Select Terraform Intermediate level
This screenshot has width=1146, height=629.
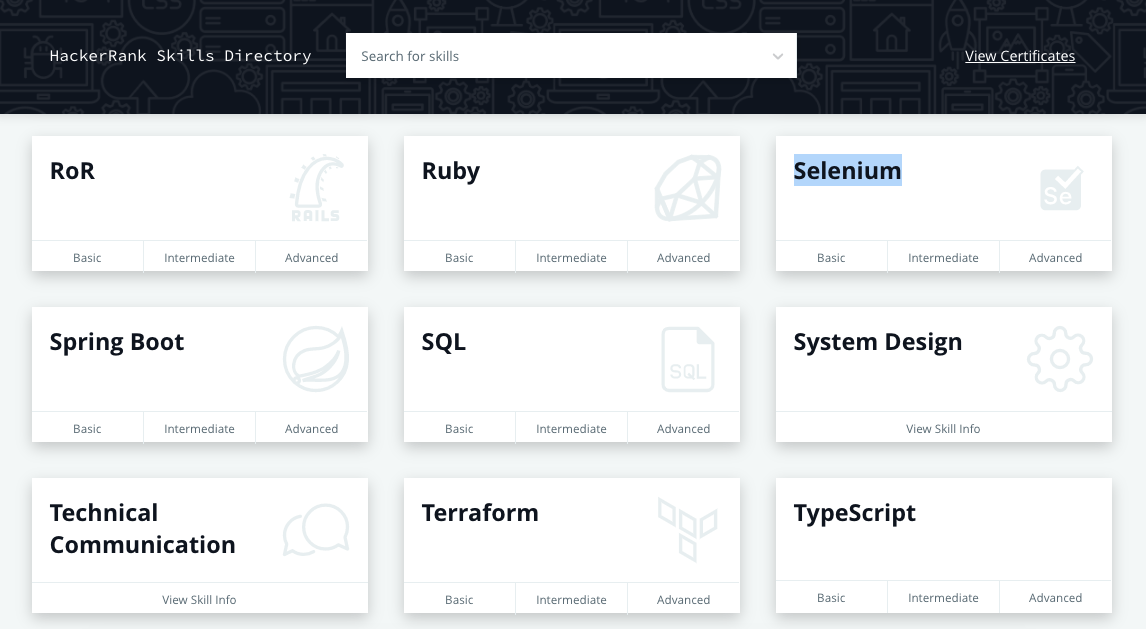coord(572,599)
